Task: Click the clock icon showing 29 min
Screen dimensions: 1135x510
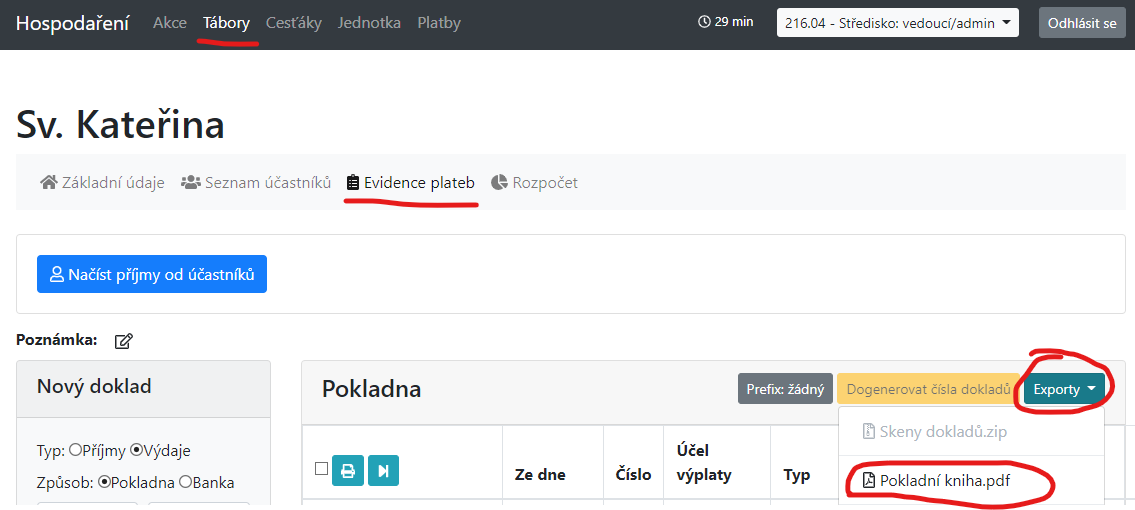Action: coord(704,22)
